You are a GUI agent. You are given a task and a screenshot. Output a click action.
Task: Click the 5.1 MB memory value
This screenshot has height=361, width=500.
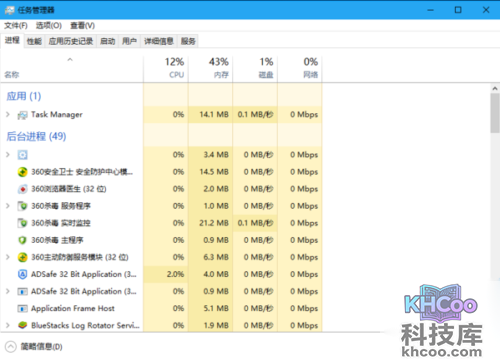[216, 308]
